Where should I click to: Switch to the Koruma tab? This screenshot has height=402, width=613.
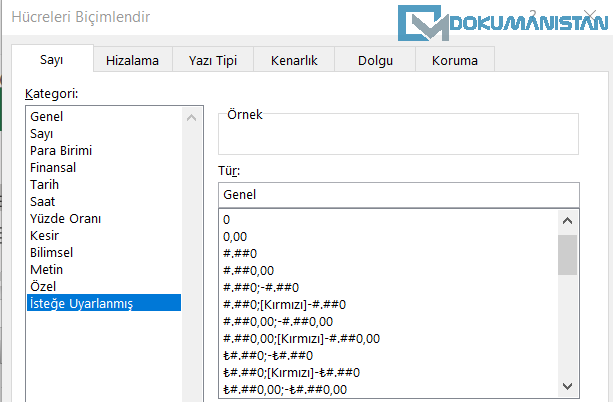tap(455, 60)
